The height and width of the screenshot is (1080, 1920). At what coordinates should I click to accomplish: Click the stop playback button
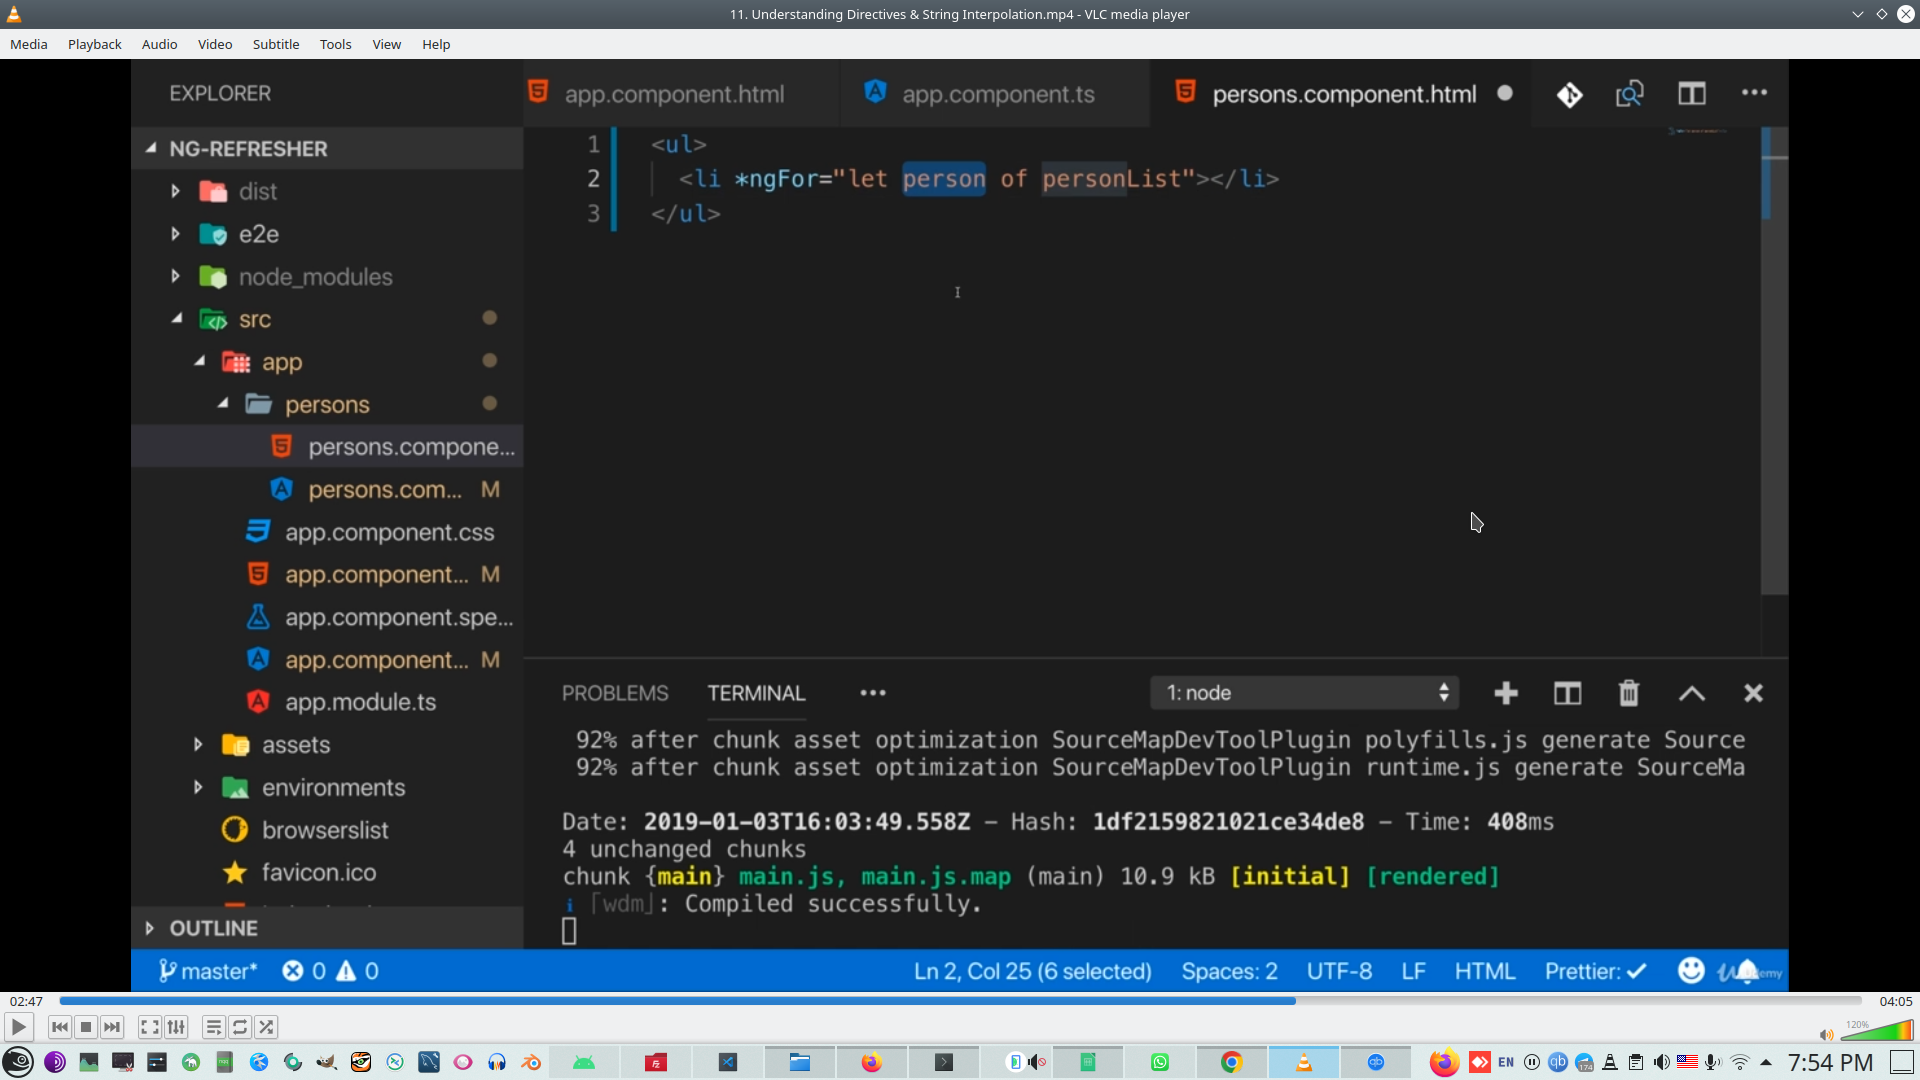pyautogui.click(x=86, y=1027)
